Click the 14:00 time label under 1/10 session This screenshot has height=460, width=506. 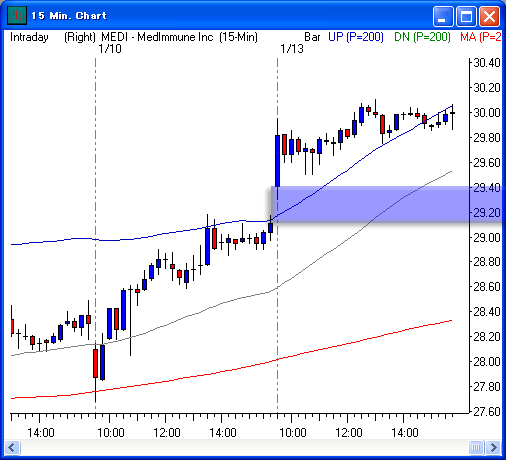[223, 433]
